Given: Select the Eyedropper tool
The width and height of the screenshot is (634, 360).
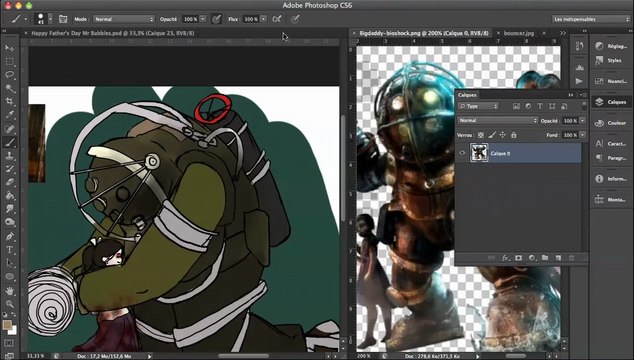Looking at the screenshot, I should (10, 115).
